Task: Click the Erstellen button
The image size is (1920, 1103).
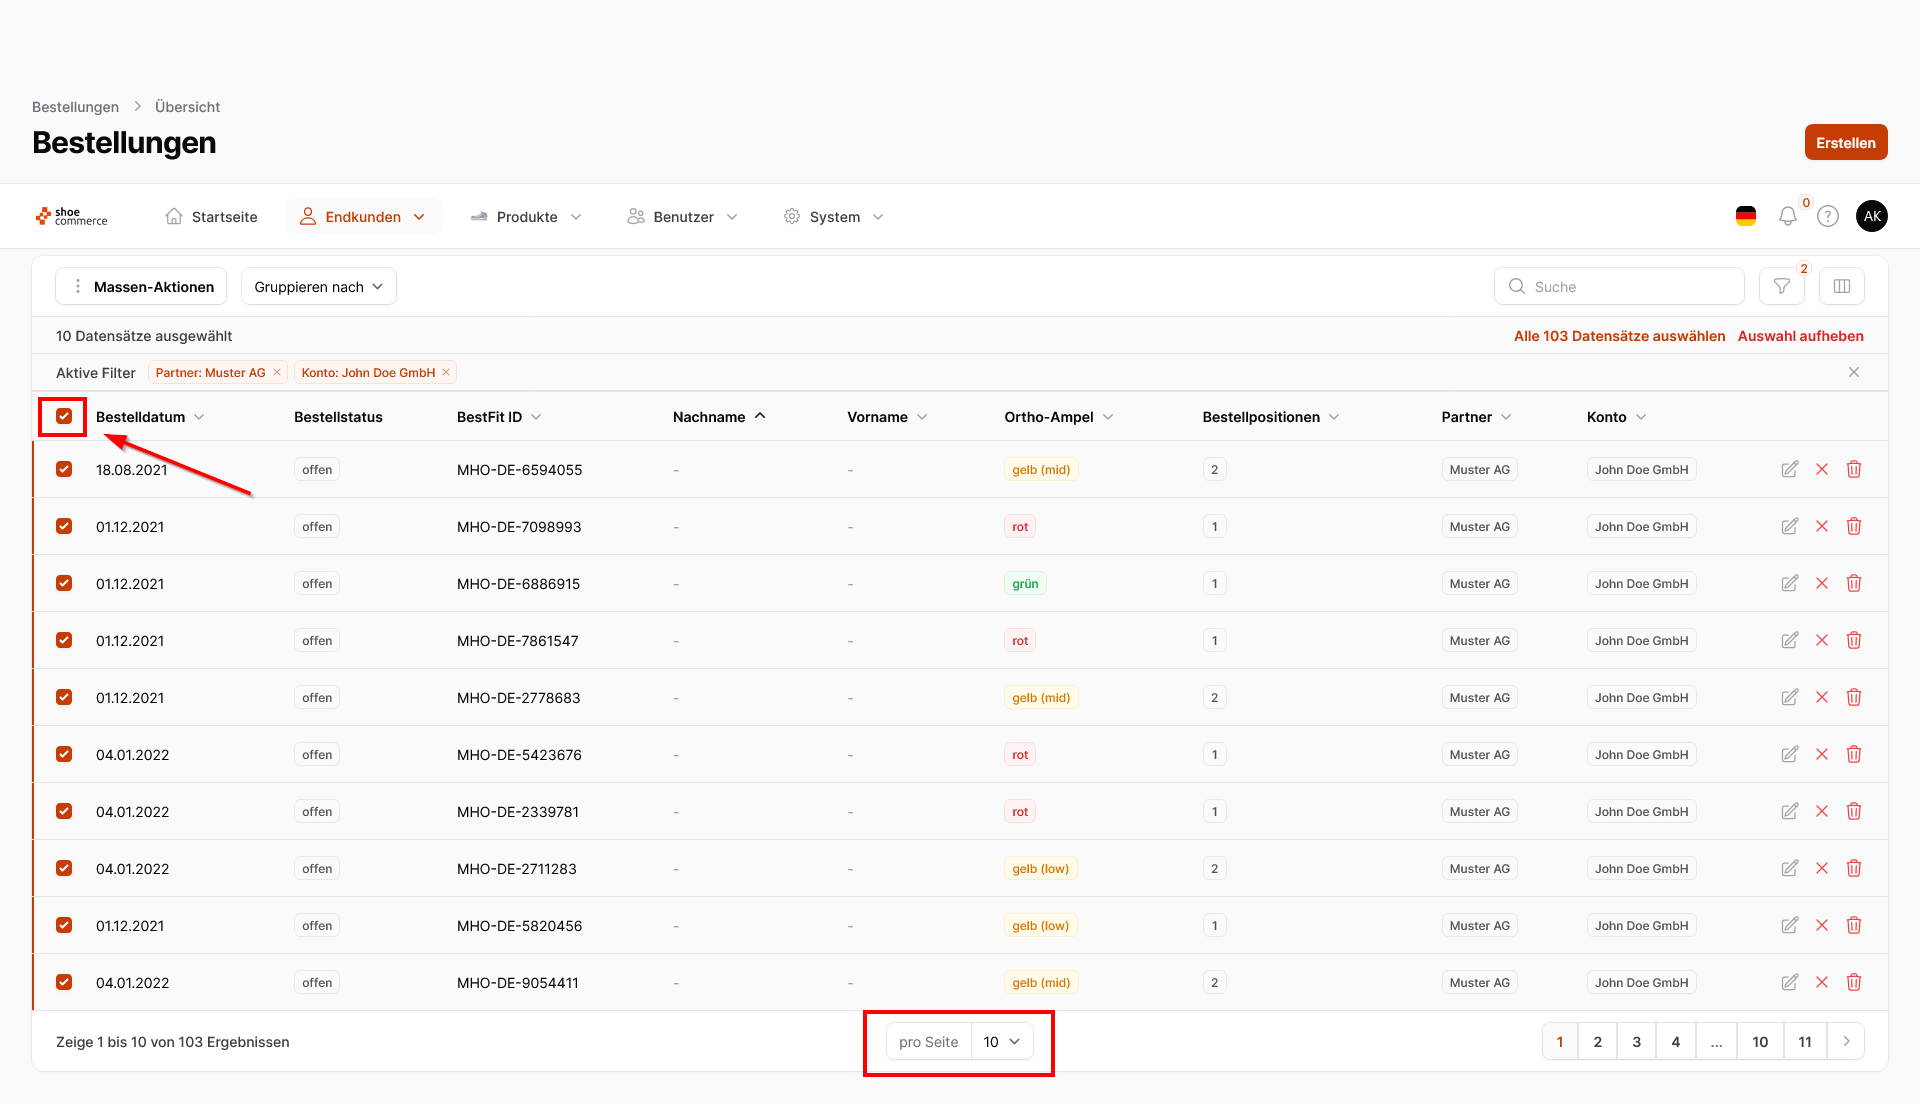Action: pyautogui.click(x=1845, y=143)
